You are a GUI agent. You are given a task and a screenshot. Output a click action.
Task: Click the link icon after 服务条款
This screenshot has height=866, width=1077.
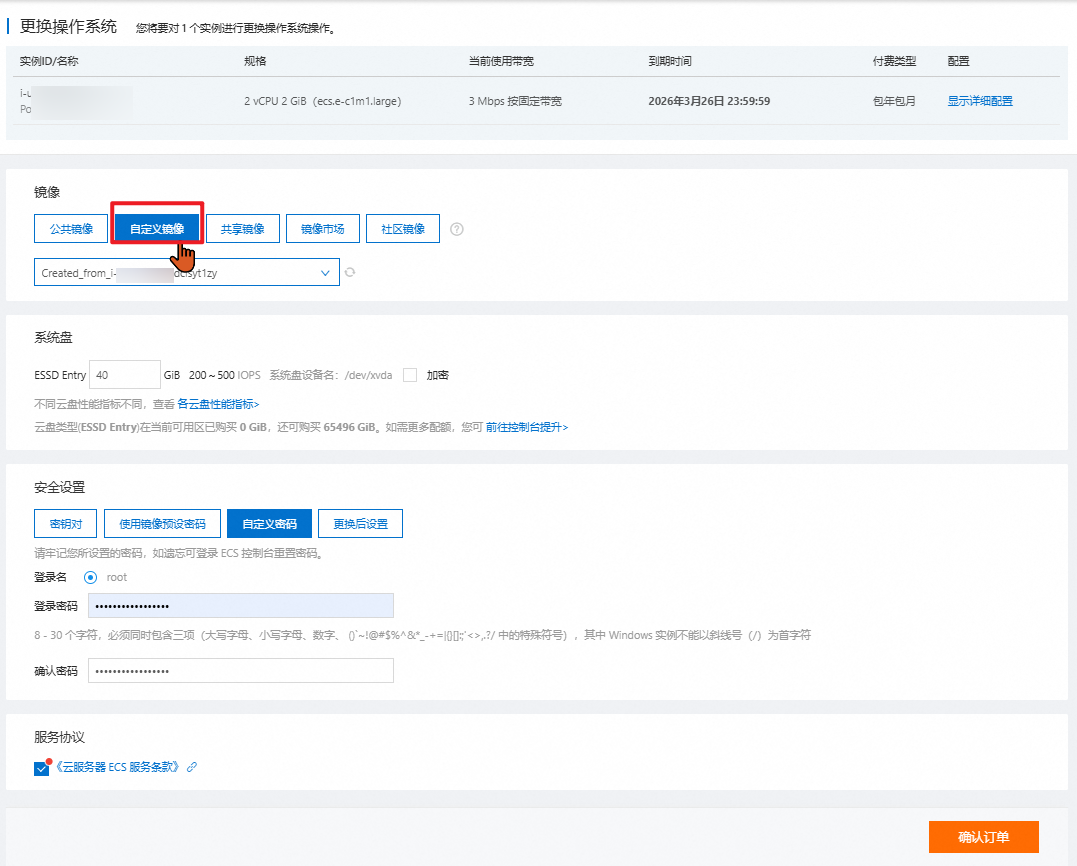pyautogui.click(x=192, y=767)
